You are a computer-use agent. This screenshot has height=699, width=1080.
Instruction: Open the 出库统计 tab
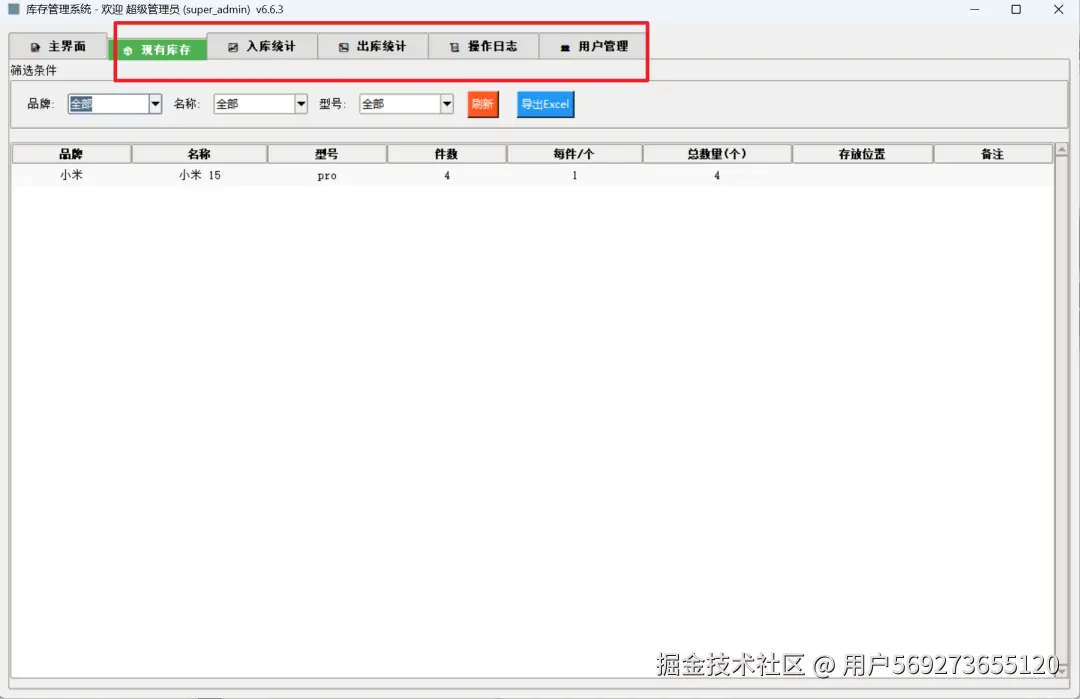click(373, 47)
